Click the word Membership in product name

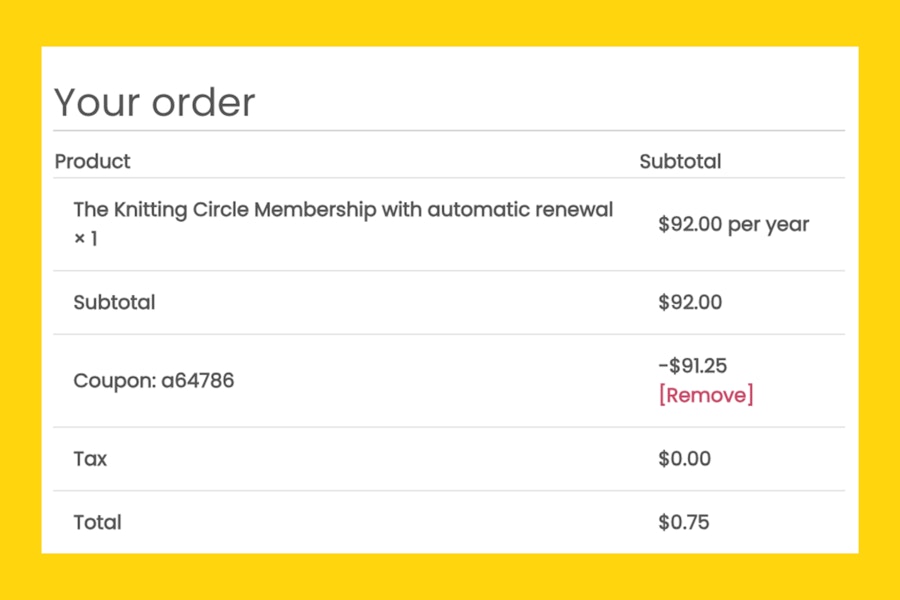[x=315, y=210]
